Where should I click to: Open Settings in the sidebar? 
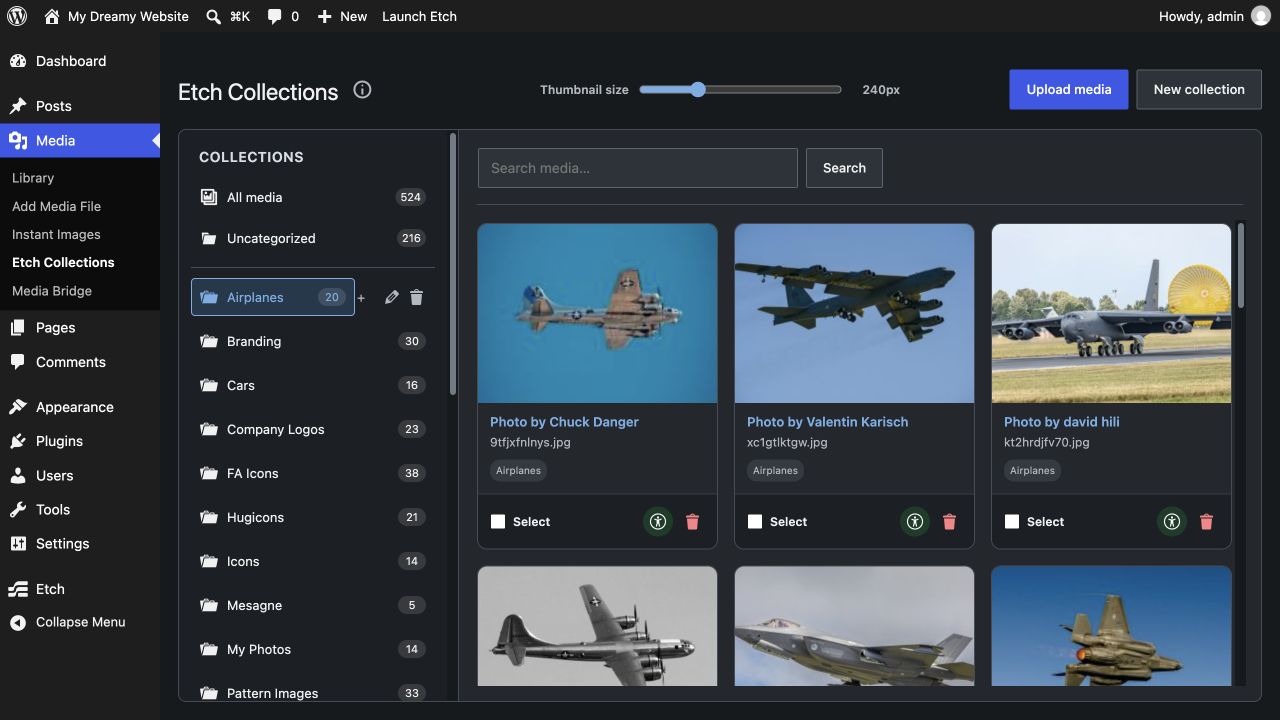tap(80, 544)
